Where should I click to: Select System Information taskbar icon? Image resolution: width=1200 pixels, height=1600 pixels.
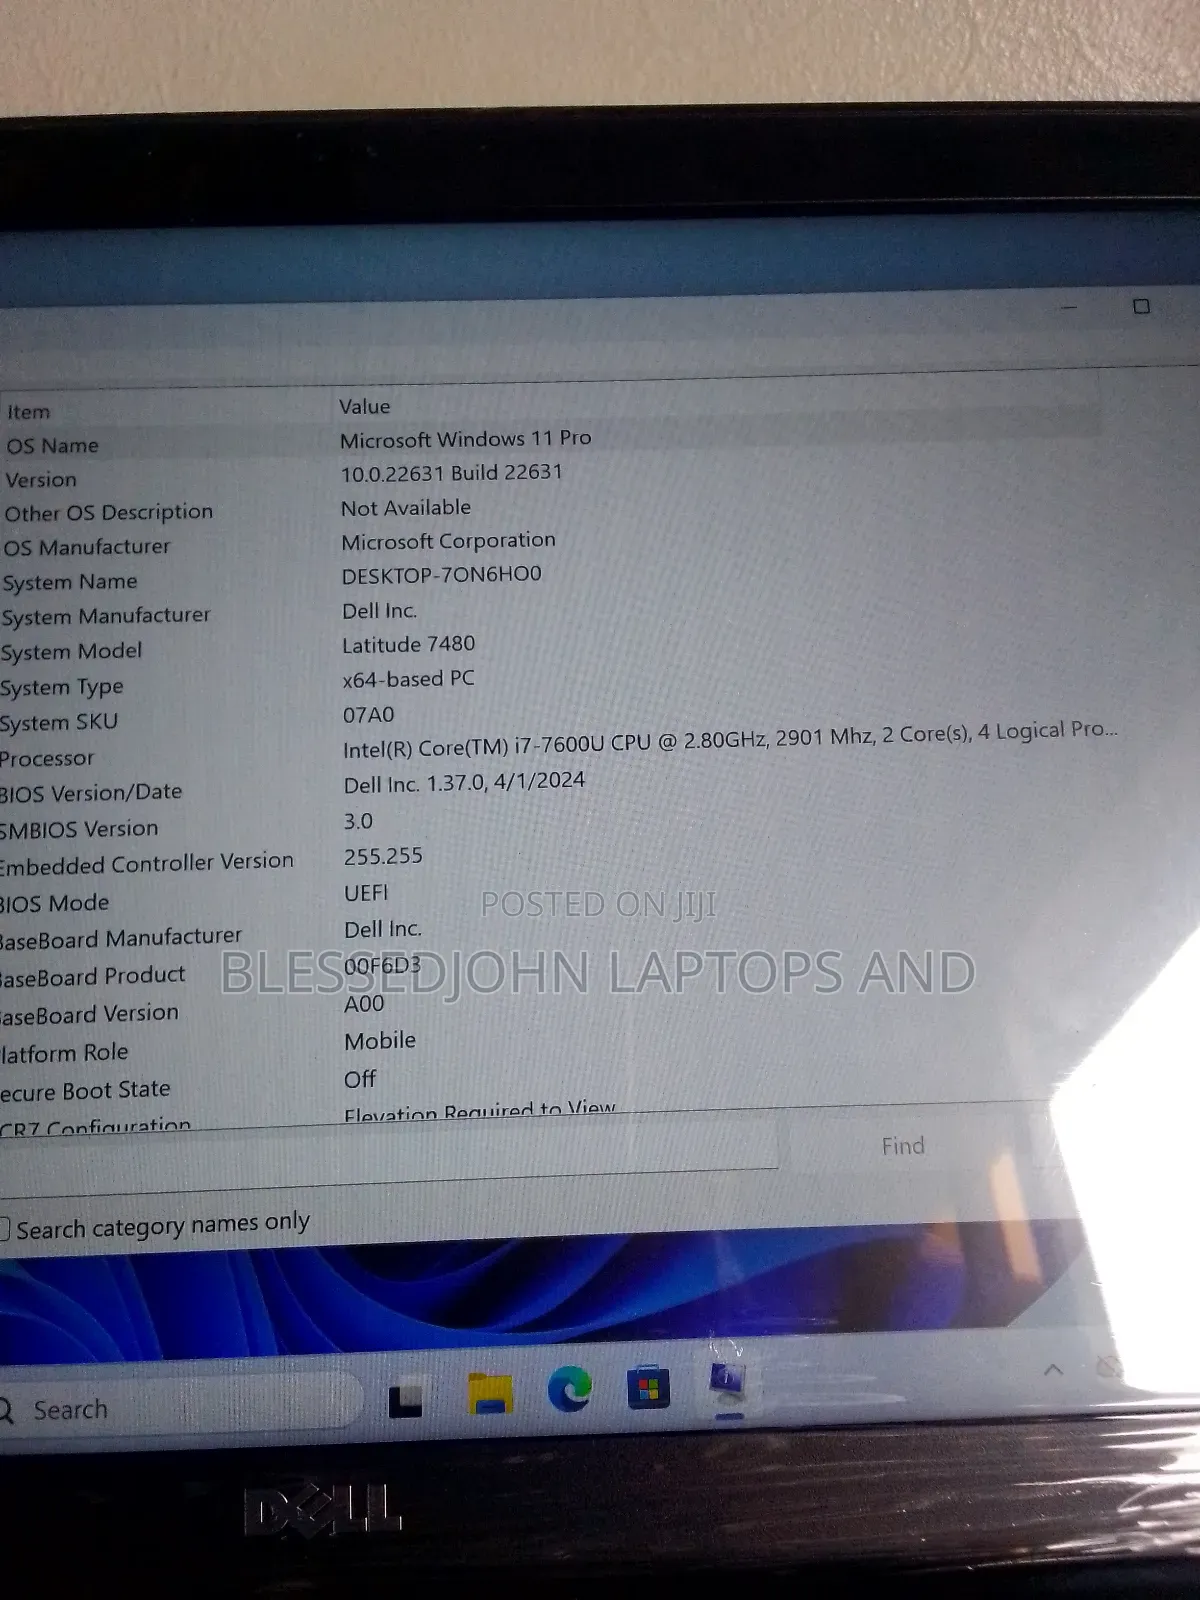728,1385
